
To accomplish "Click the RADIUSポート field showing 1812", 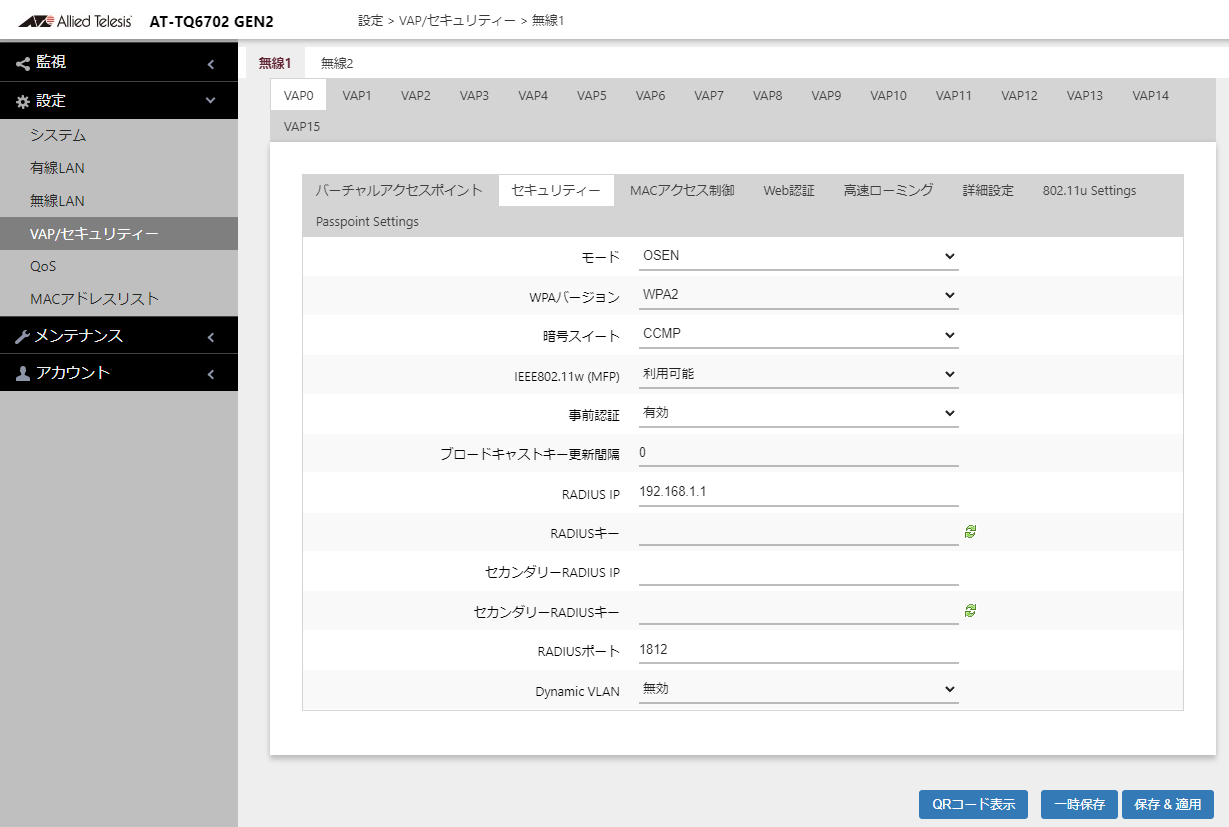I will (799, 650).
